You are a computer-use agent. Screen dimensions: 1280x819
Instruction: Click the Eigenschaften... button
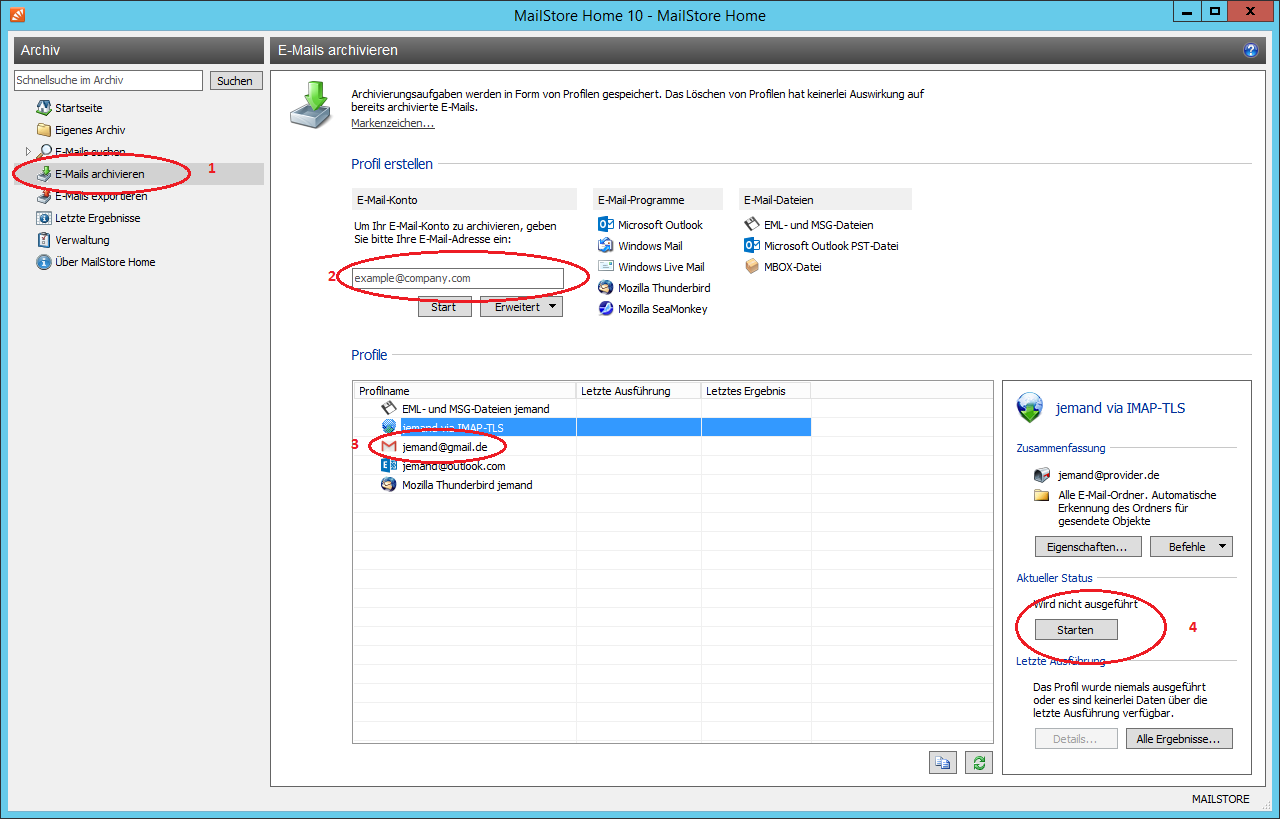[1087, 547]
